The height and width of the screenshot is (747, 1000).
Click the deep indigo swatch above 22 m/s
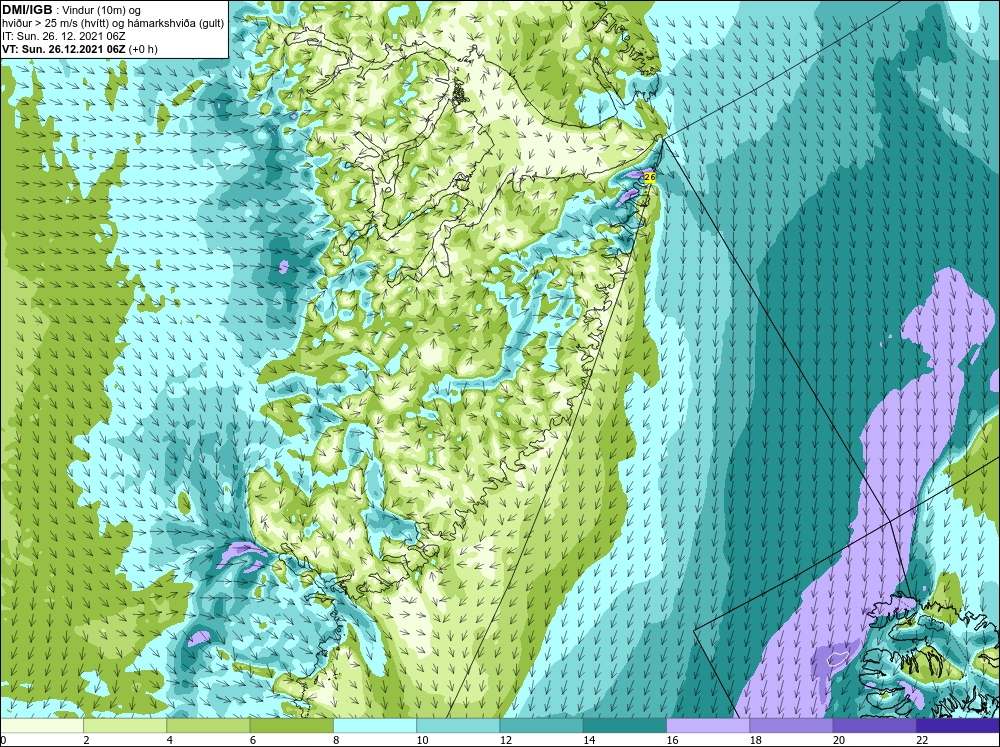pos(958,725)
